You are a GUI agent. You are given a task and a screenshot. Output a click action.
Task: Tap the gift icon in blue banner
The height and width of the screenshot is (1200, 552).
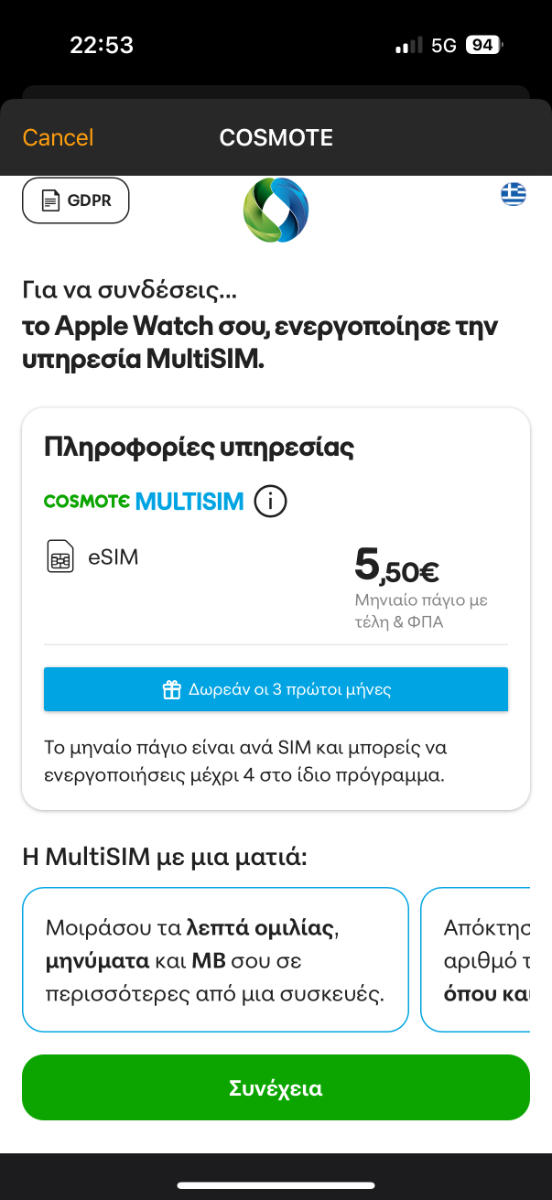(x=171, y=689)
